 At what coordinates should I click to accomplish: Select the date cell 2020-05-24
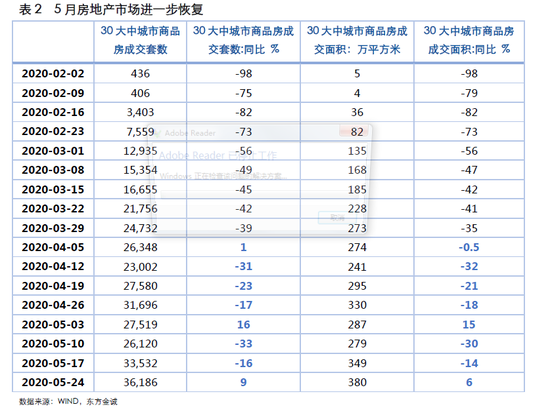(x=53, y=382)
